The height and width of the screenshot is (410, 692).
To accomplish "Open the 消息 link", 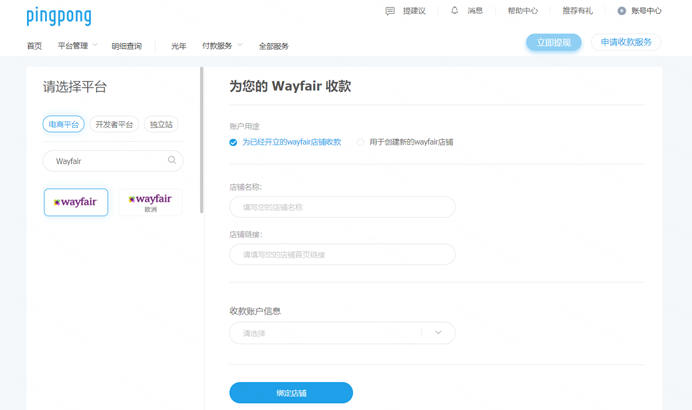I will (x=475, y=11).
